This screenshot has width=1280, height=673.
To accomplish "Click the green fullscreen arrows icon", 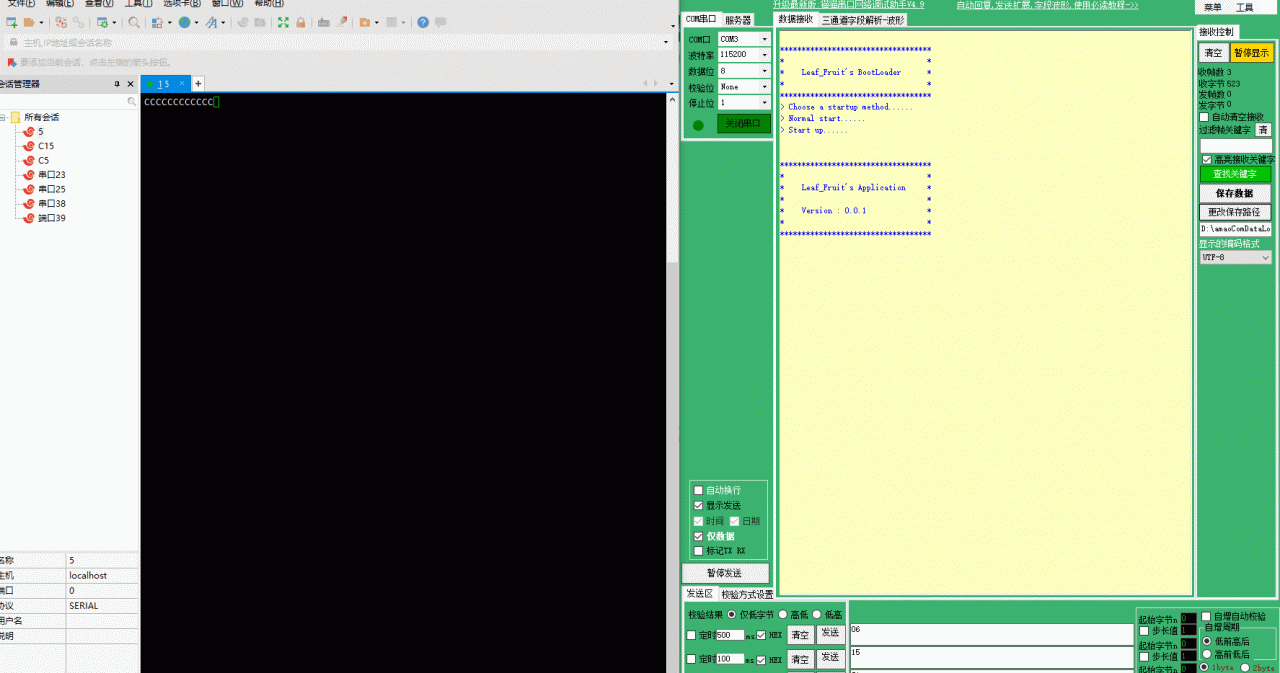I will point(283,22).
